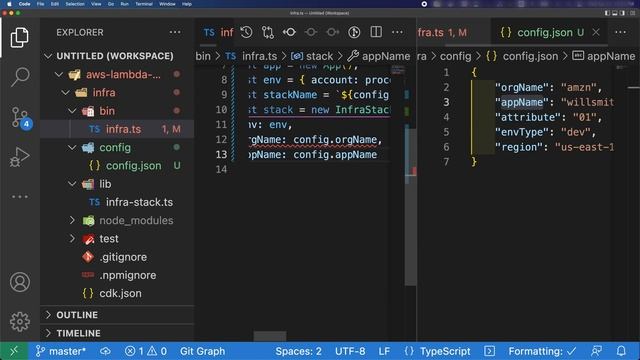Open Run and Debug view

pos(20,157)
